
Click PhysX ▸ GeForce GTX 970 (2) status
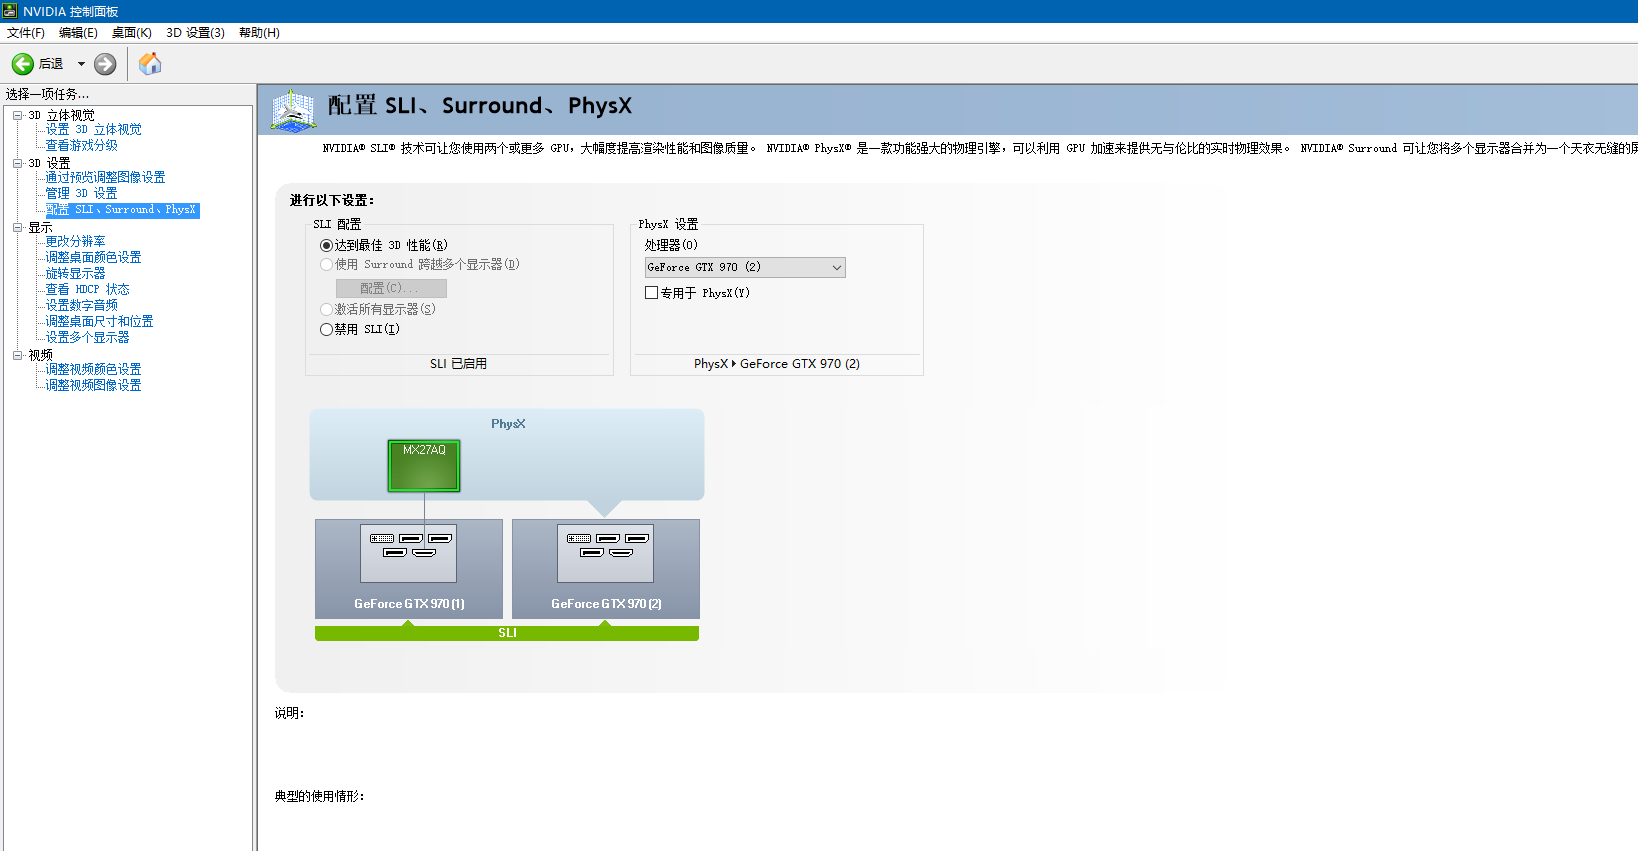[x=777, y=364]
